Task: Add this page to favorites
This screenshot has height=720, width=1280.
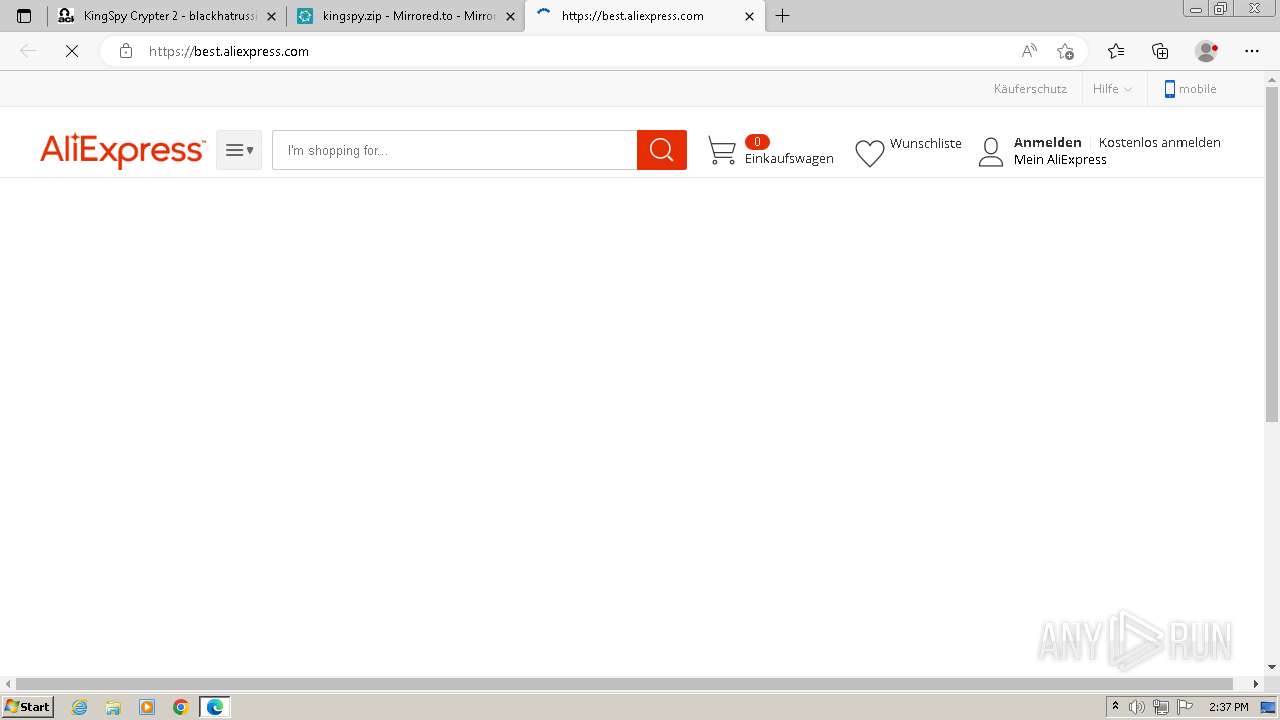Action: click(1065, 51)
